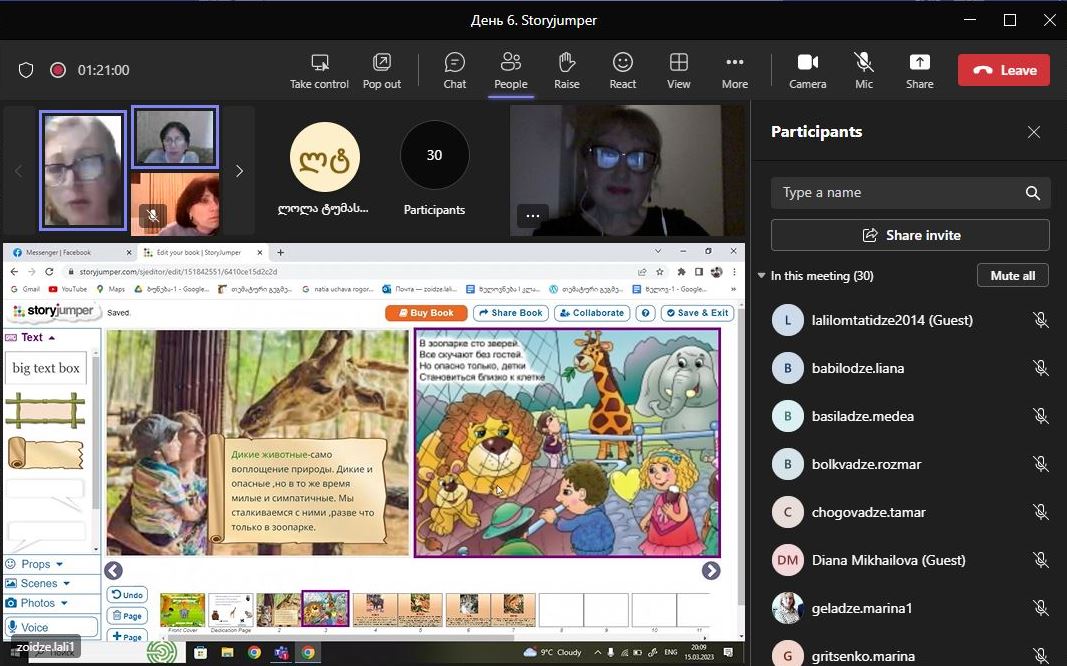Click the Mute all button
1067x666 pixels.
coord(1013,276)
